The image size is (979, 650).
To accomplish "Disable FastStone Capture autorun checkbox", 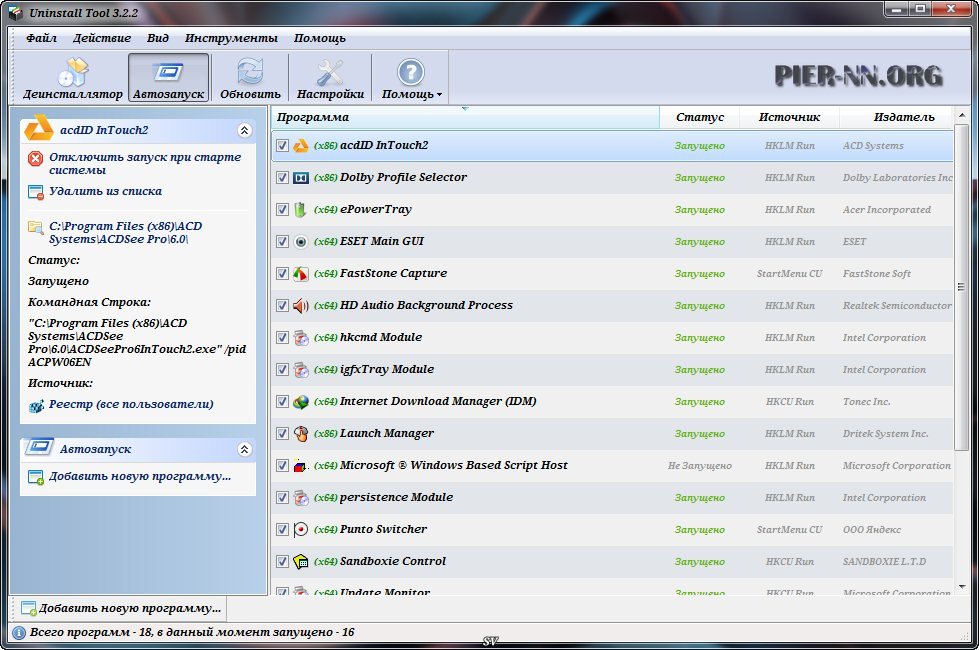I will click(282, 273).
